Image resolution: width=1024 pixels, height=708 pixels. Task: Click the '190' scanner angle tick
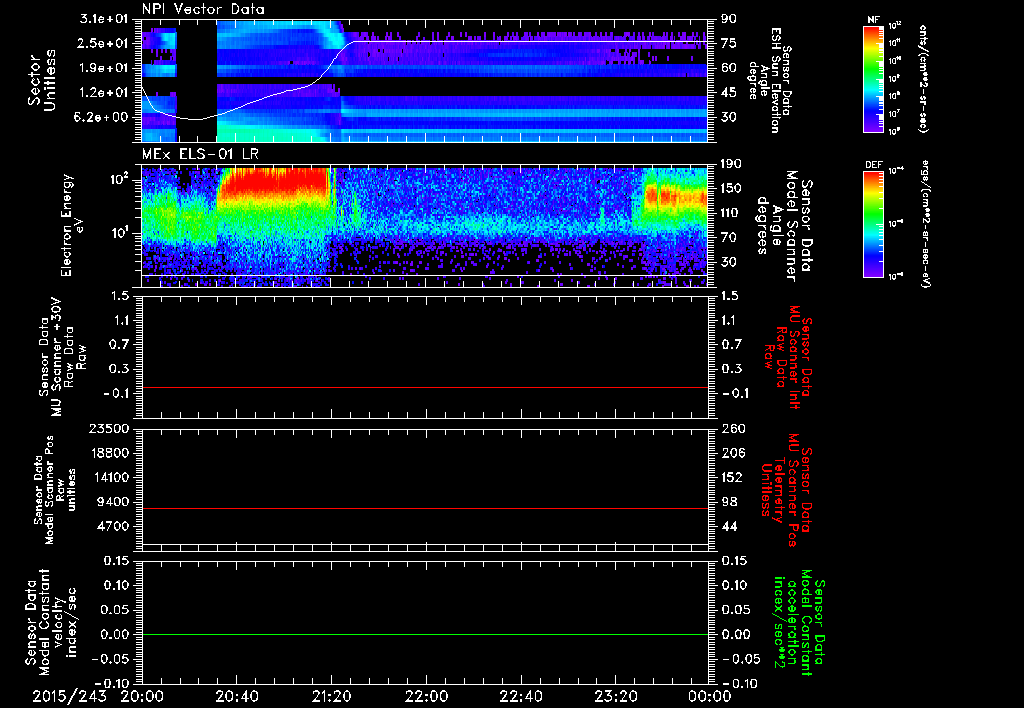click(732, 164)
